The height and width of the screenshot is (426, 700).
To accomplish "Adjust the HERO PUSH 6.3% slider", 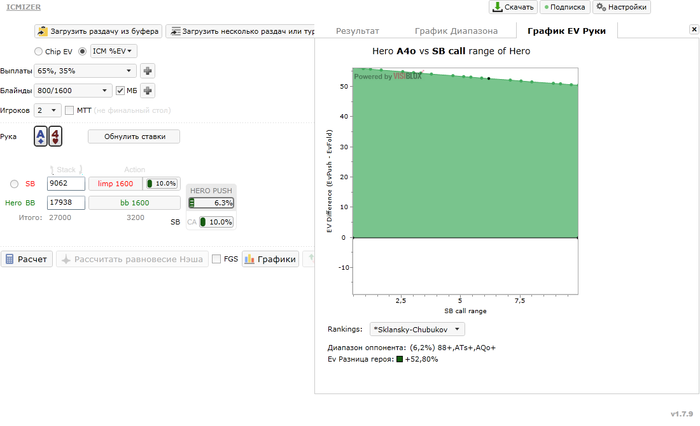I will 211,203.
